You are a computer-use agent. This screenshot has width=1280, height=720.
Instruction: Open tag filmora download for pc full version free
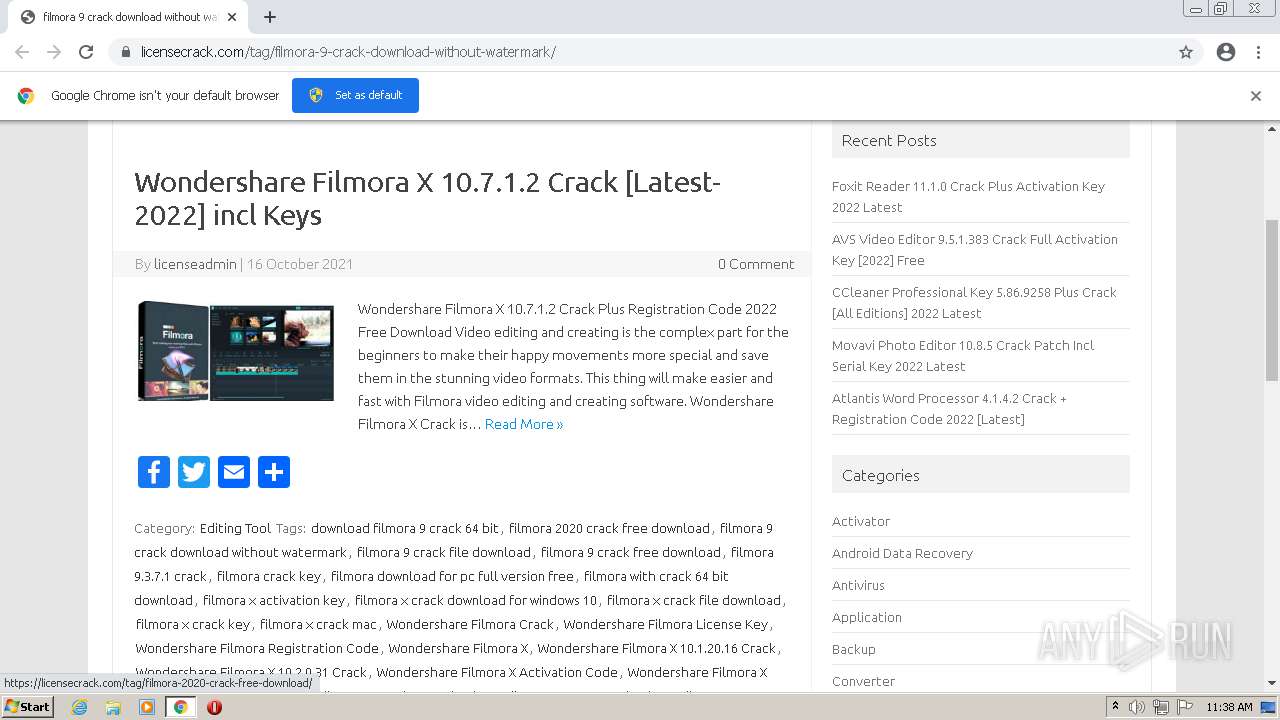coord(452,576)
